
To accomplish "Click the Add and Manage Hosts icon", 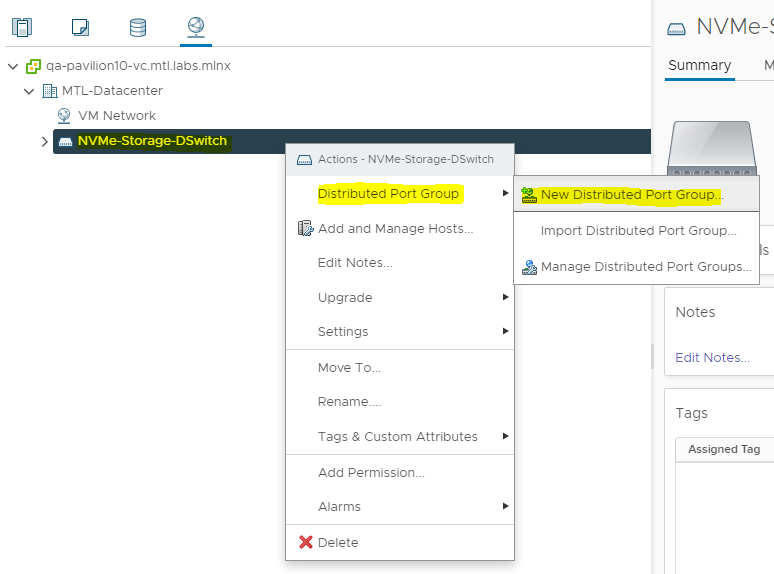I will (306, 229).
